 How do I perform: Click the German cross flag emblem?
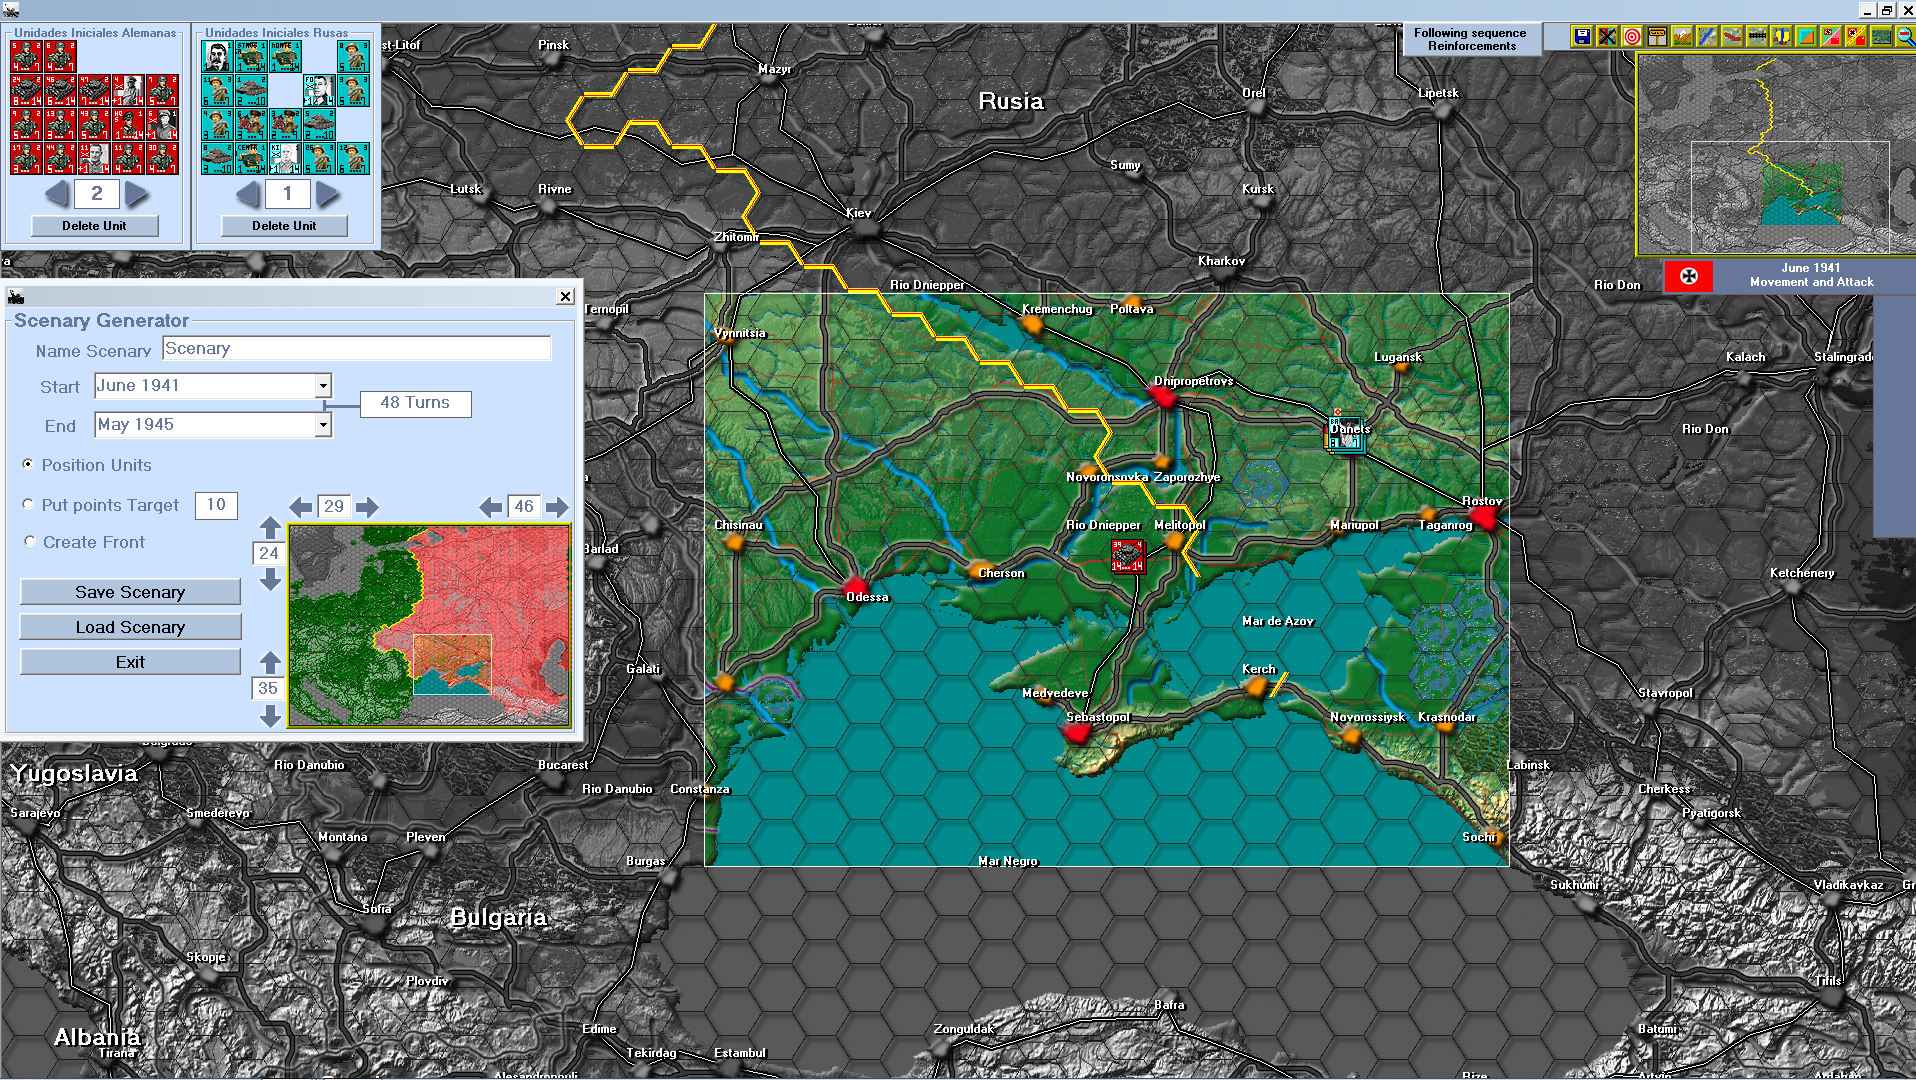[x=1688, y=277]
